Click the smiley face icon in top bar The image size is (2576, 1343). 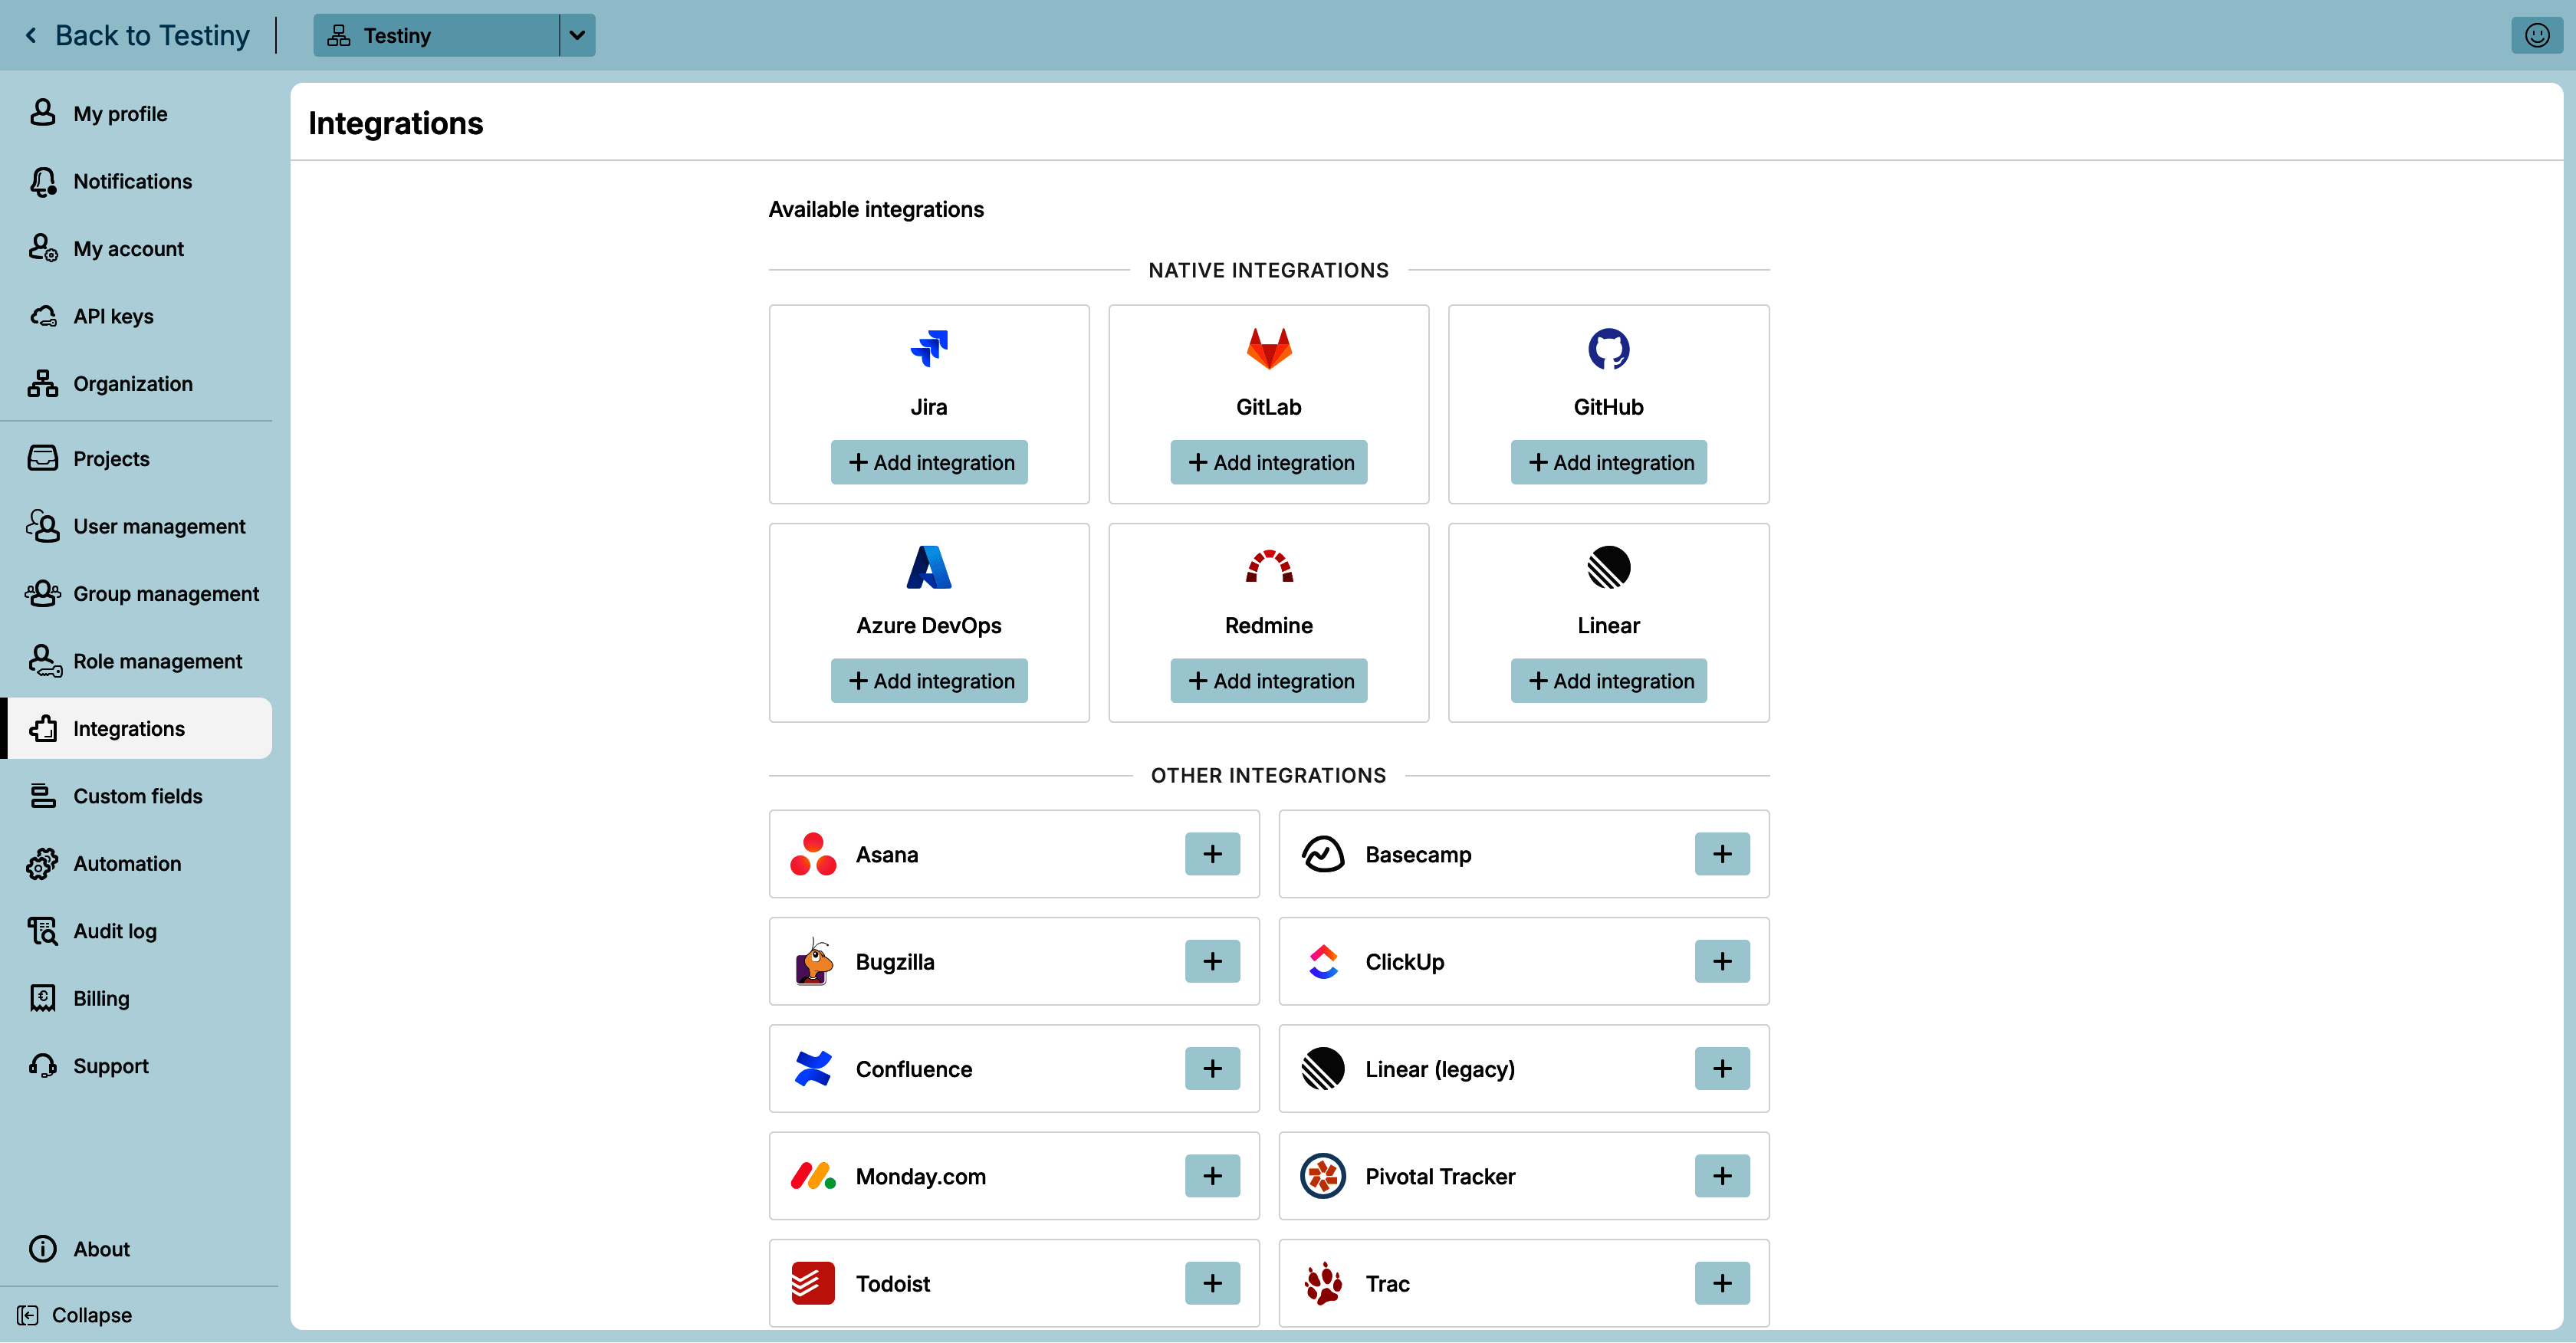pyautogui.click(x=2536, y=35)
